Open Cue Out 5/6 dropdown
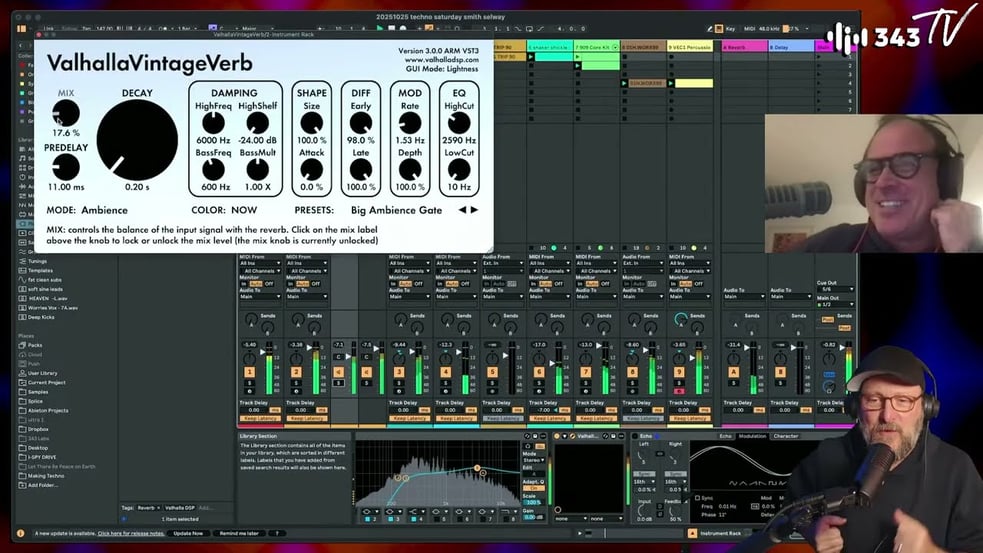This screenshot has width=983, height=553. 835,289
